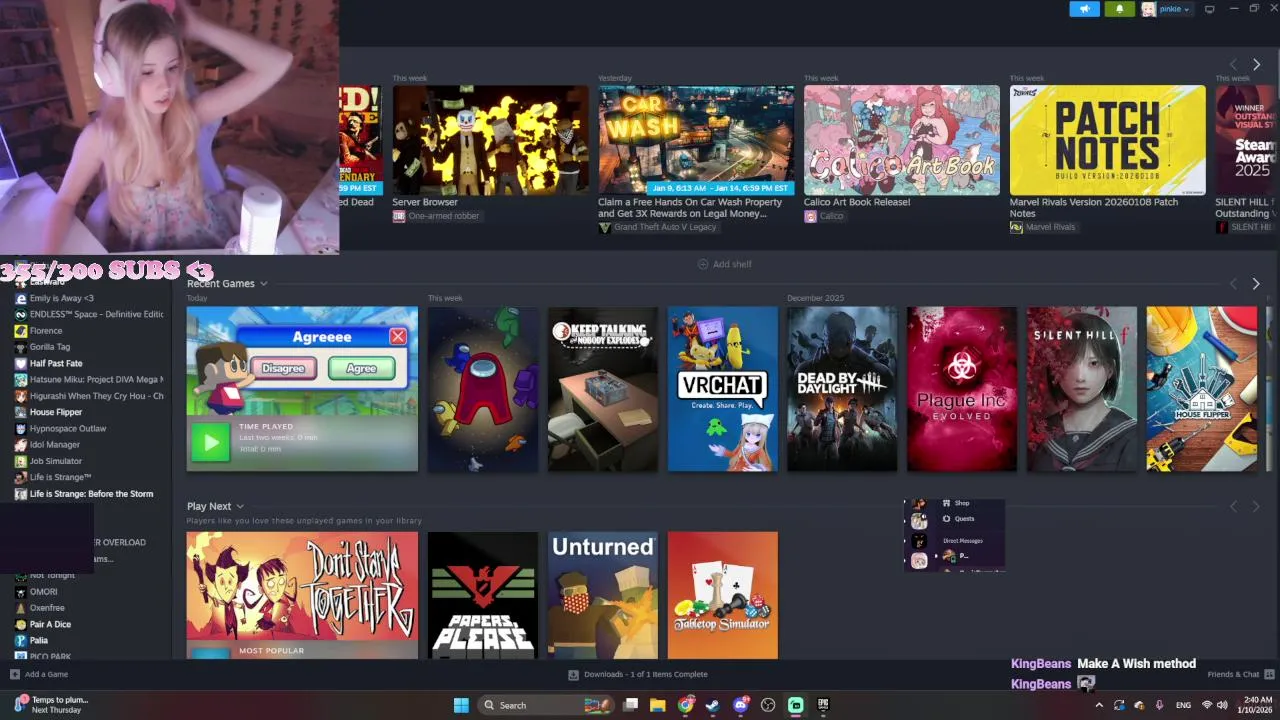Select Palia in library list

click(x=39, y=641)
